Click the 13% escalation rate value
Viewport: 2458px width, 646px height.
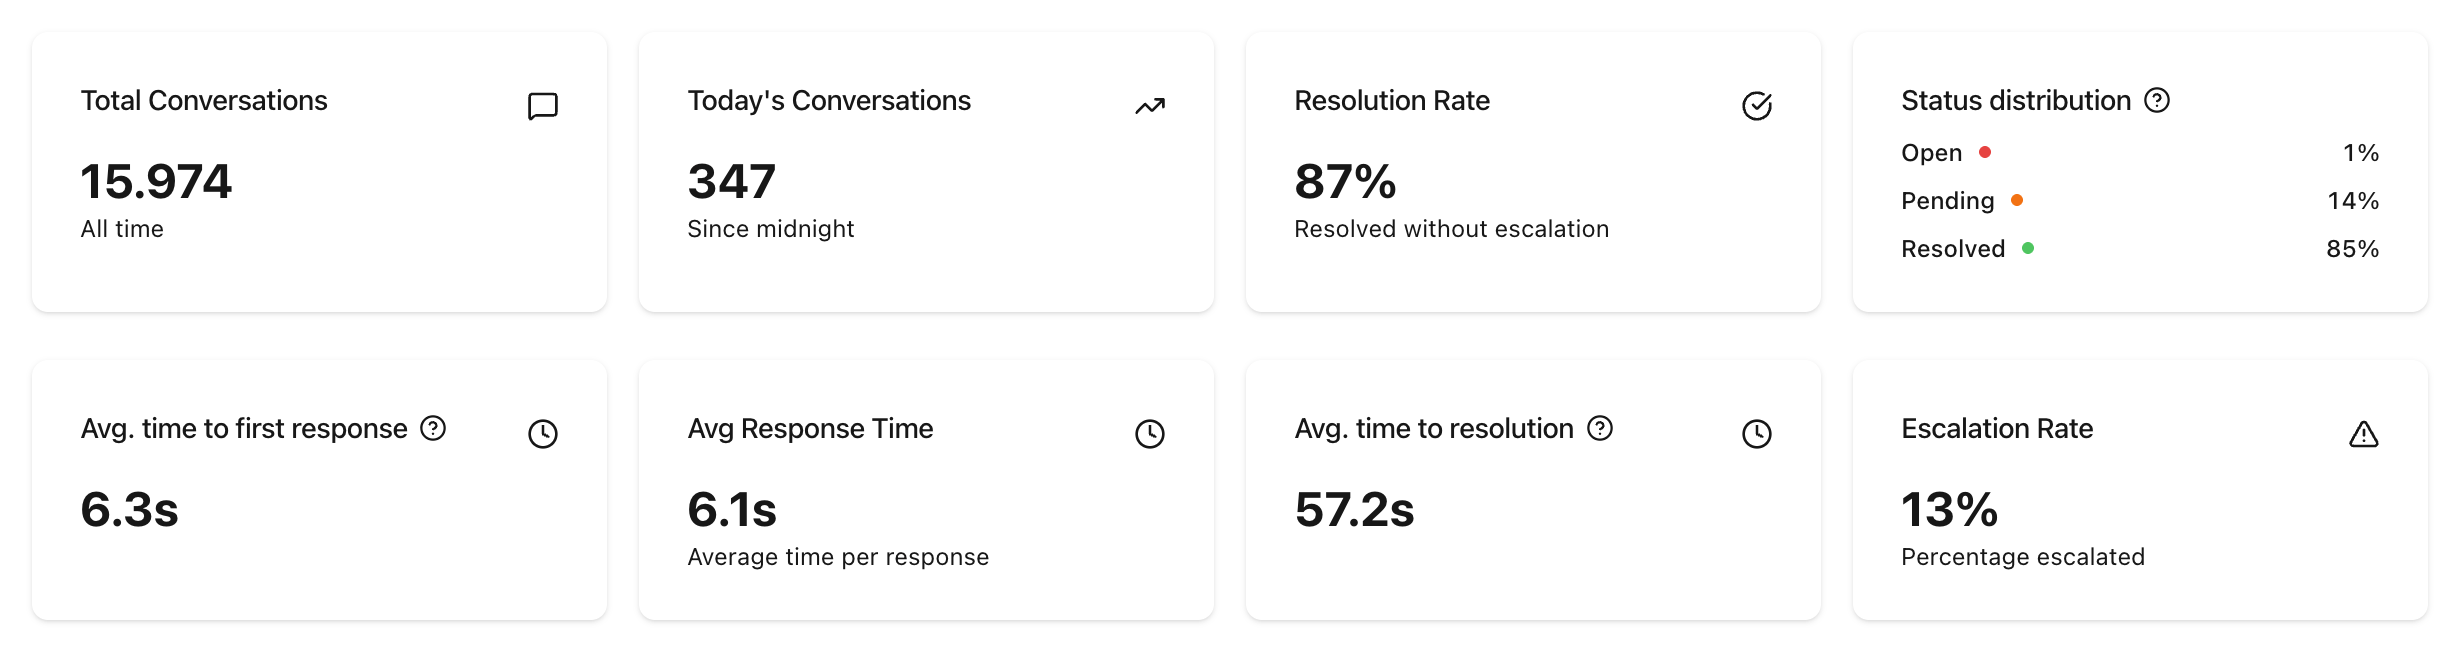[1949, 510]
